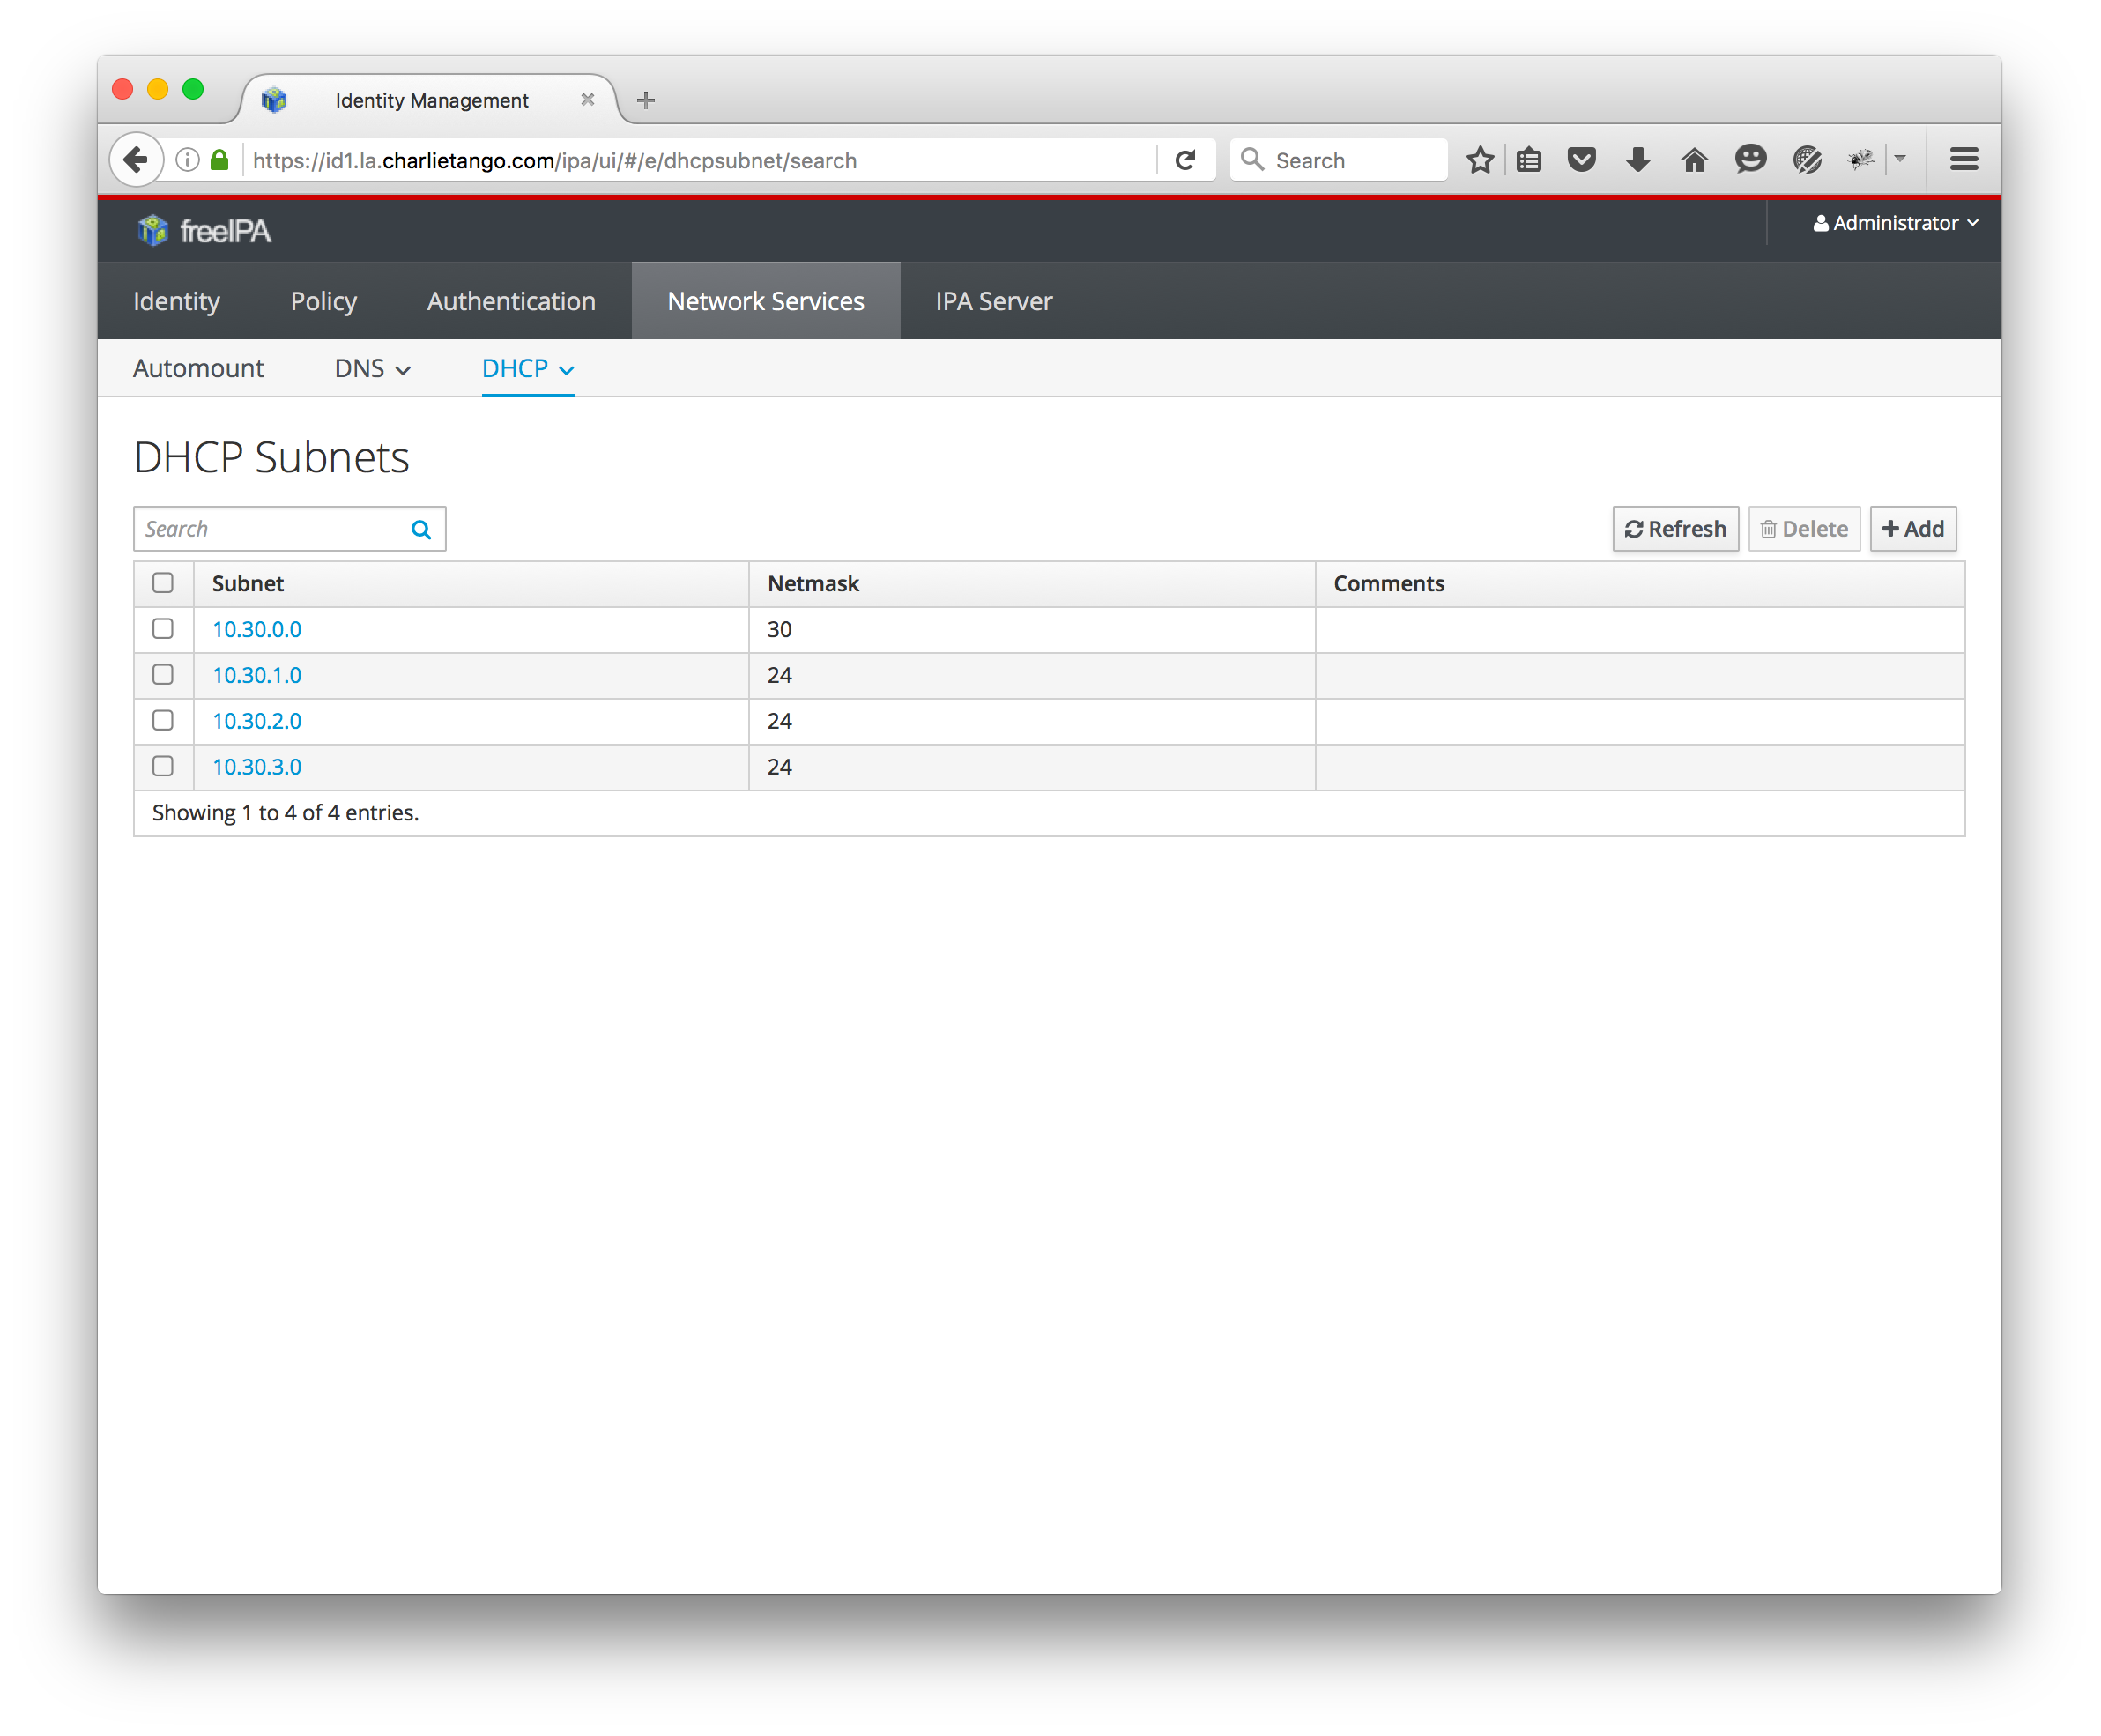Screen dimensions: 2101x1736
Task: Open the downloads arrow icon
Action: pos(1637,160)
